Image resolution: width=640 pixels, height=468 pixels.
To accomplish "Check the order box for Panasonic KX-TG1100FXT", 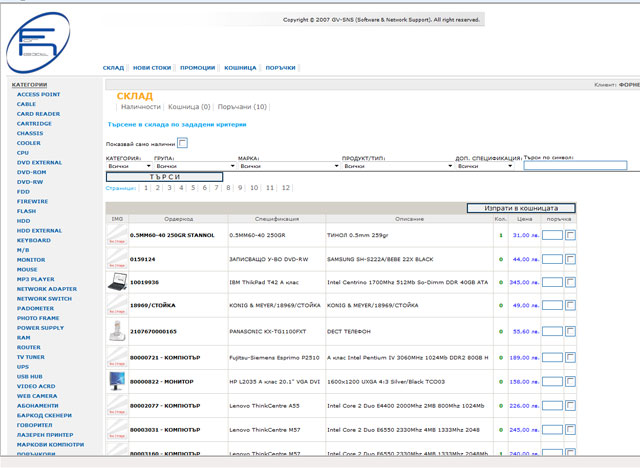I will pos(570,331).
